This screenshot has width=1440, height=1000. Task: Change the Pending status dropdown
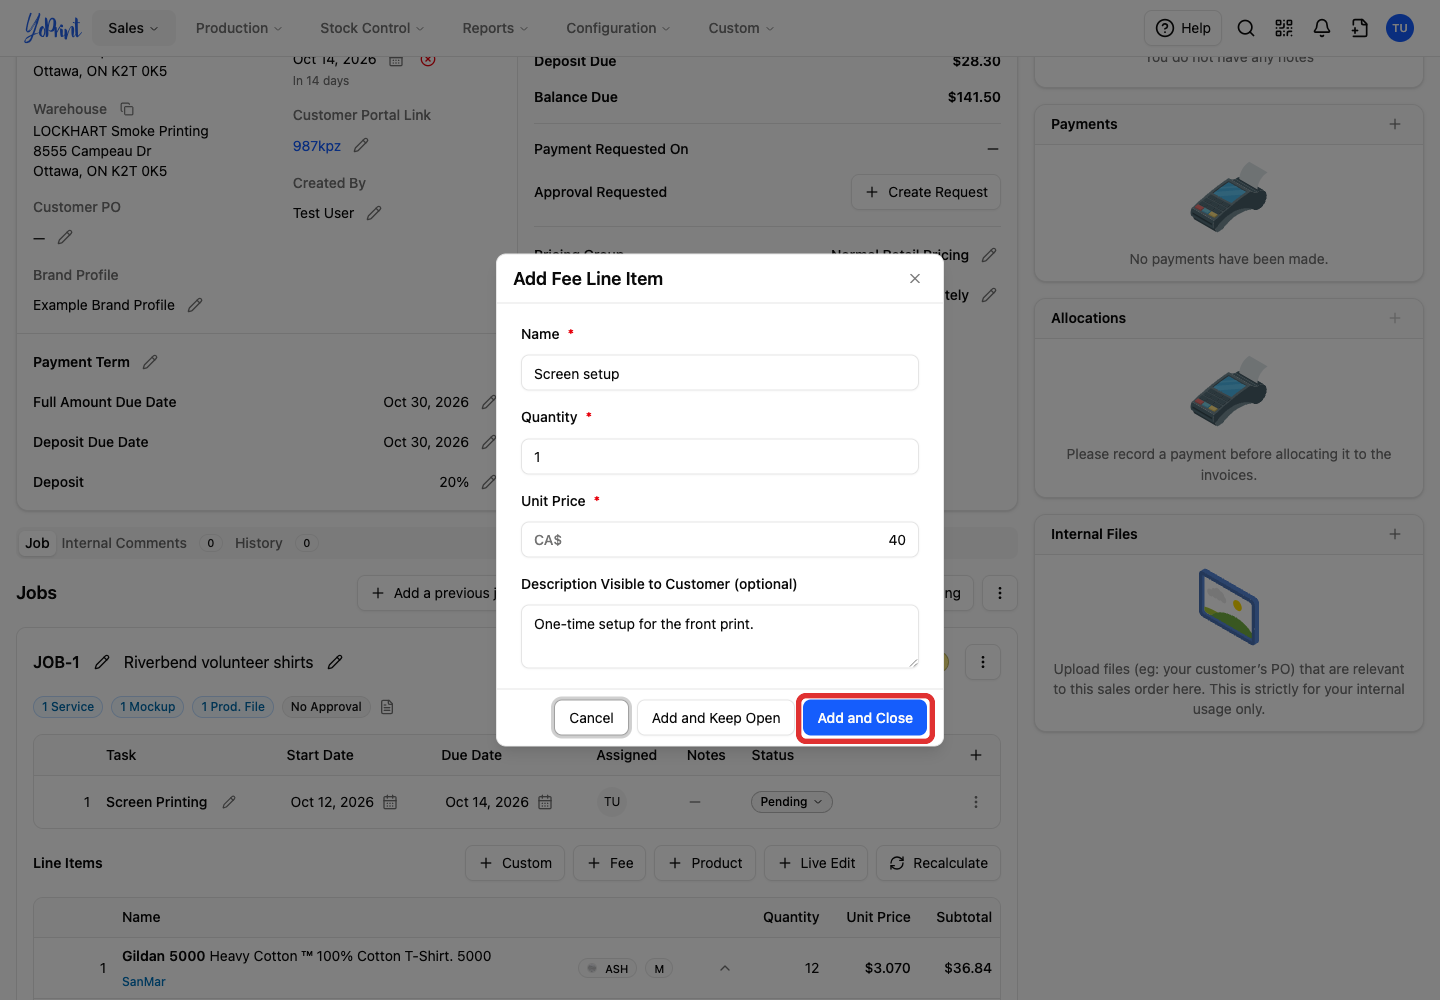tap(791, 802)
